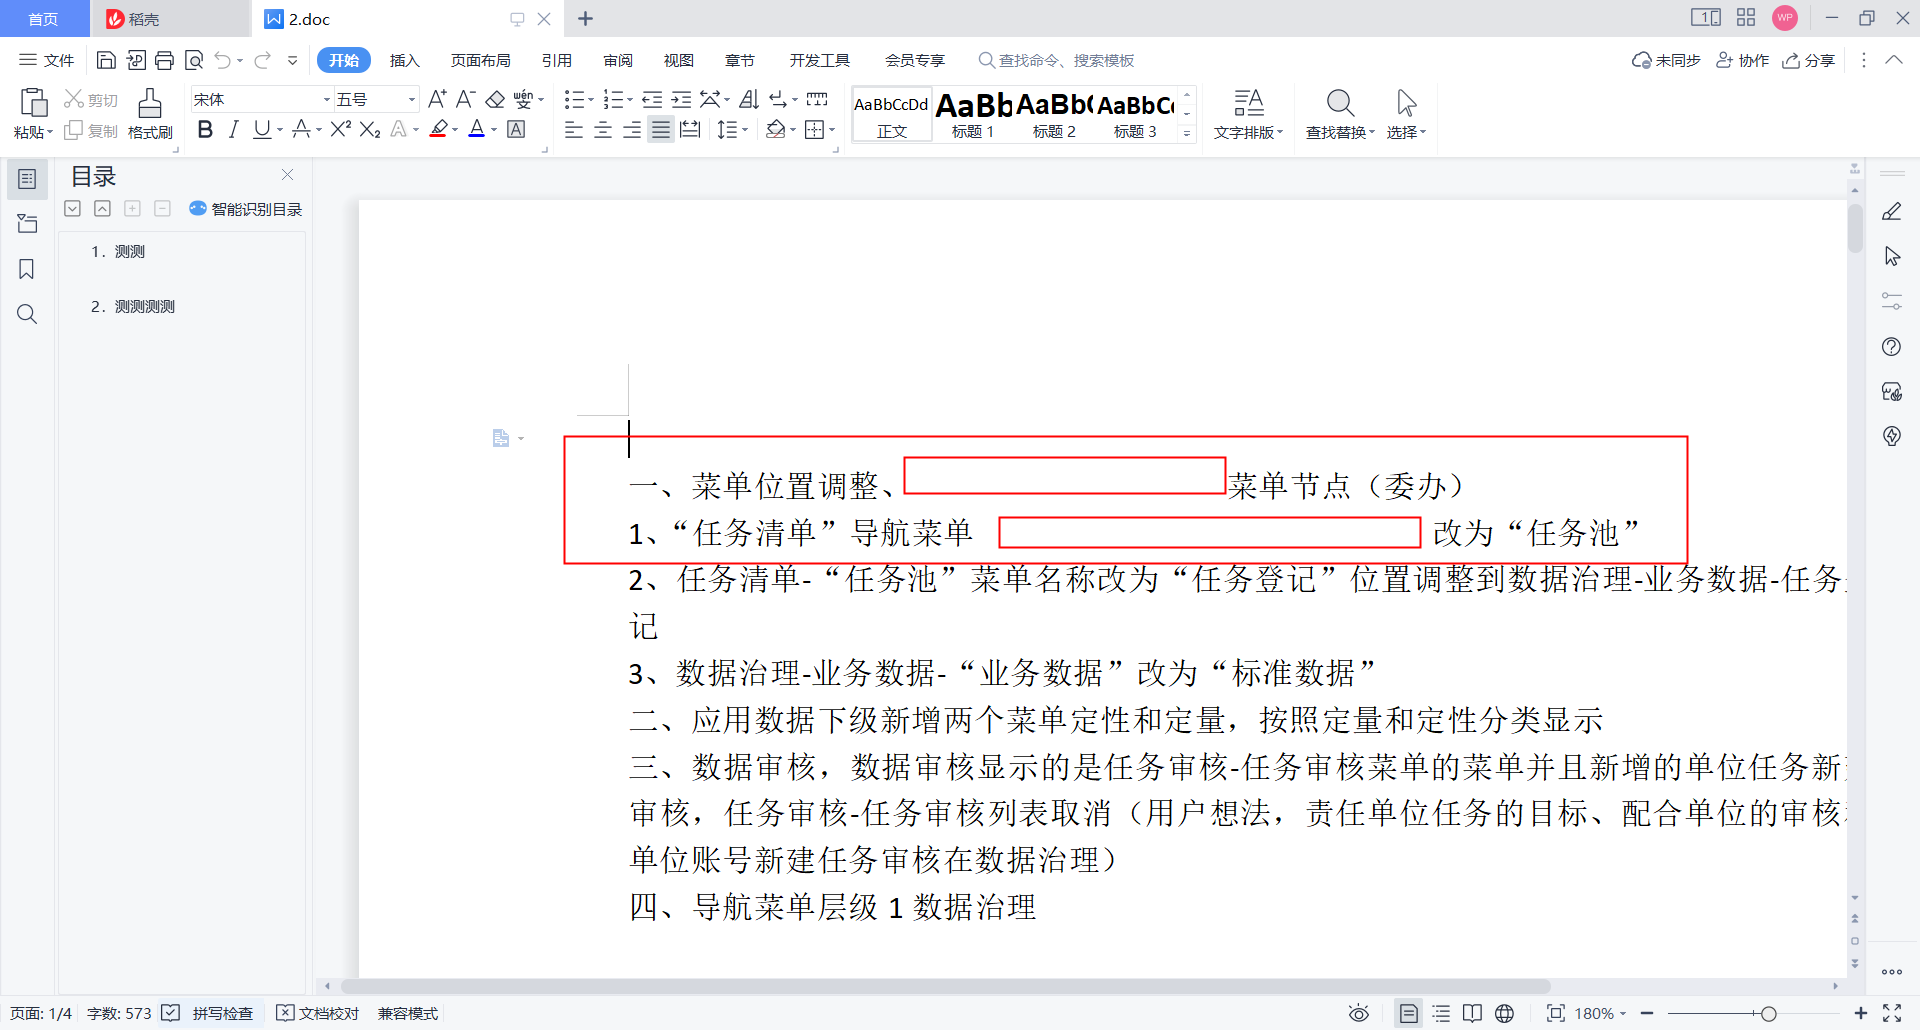
Task: Toggle Bold formatting
Action: pyautogui.click(x=205, y=129)
